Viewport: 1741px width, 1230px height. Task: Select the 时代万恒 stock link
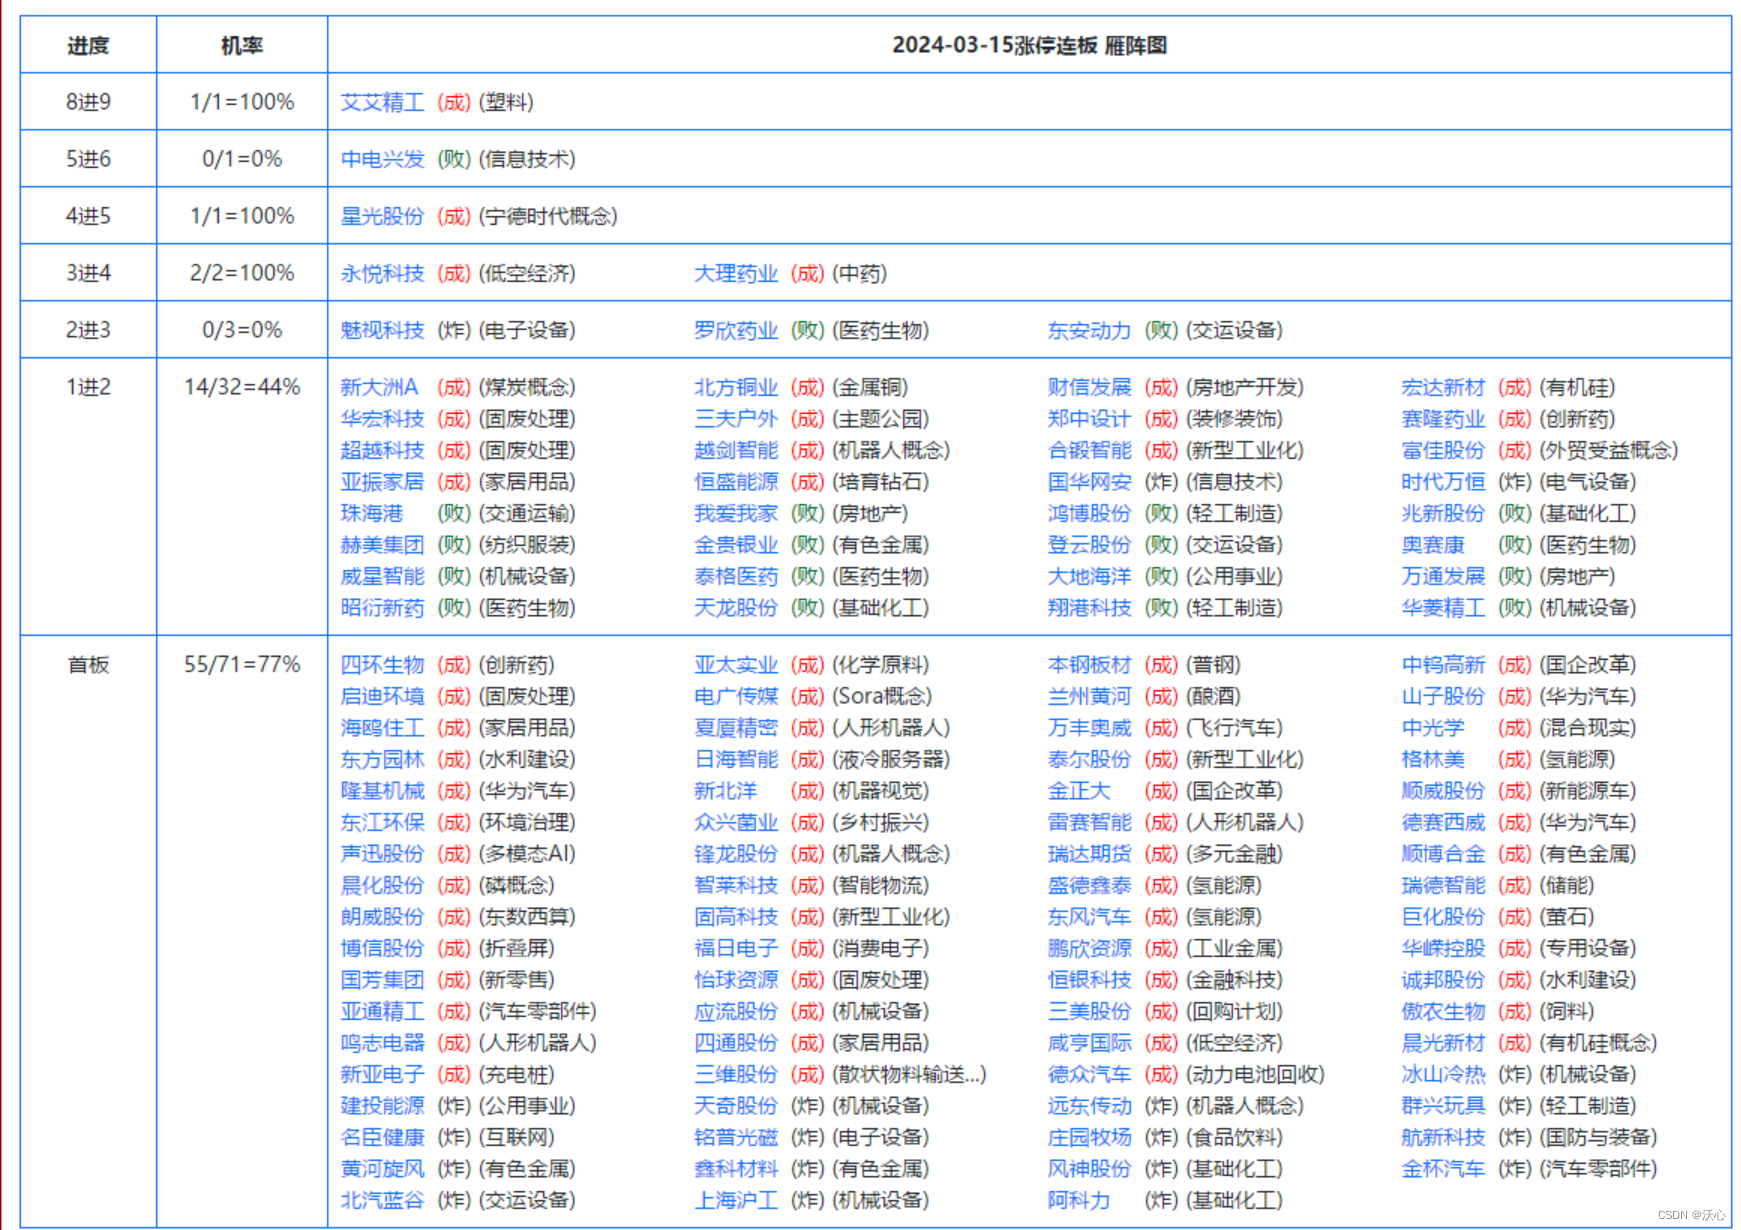coord(1443,481)
